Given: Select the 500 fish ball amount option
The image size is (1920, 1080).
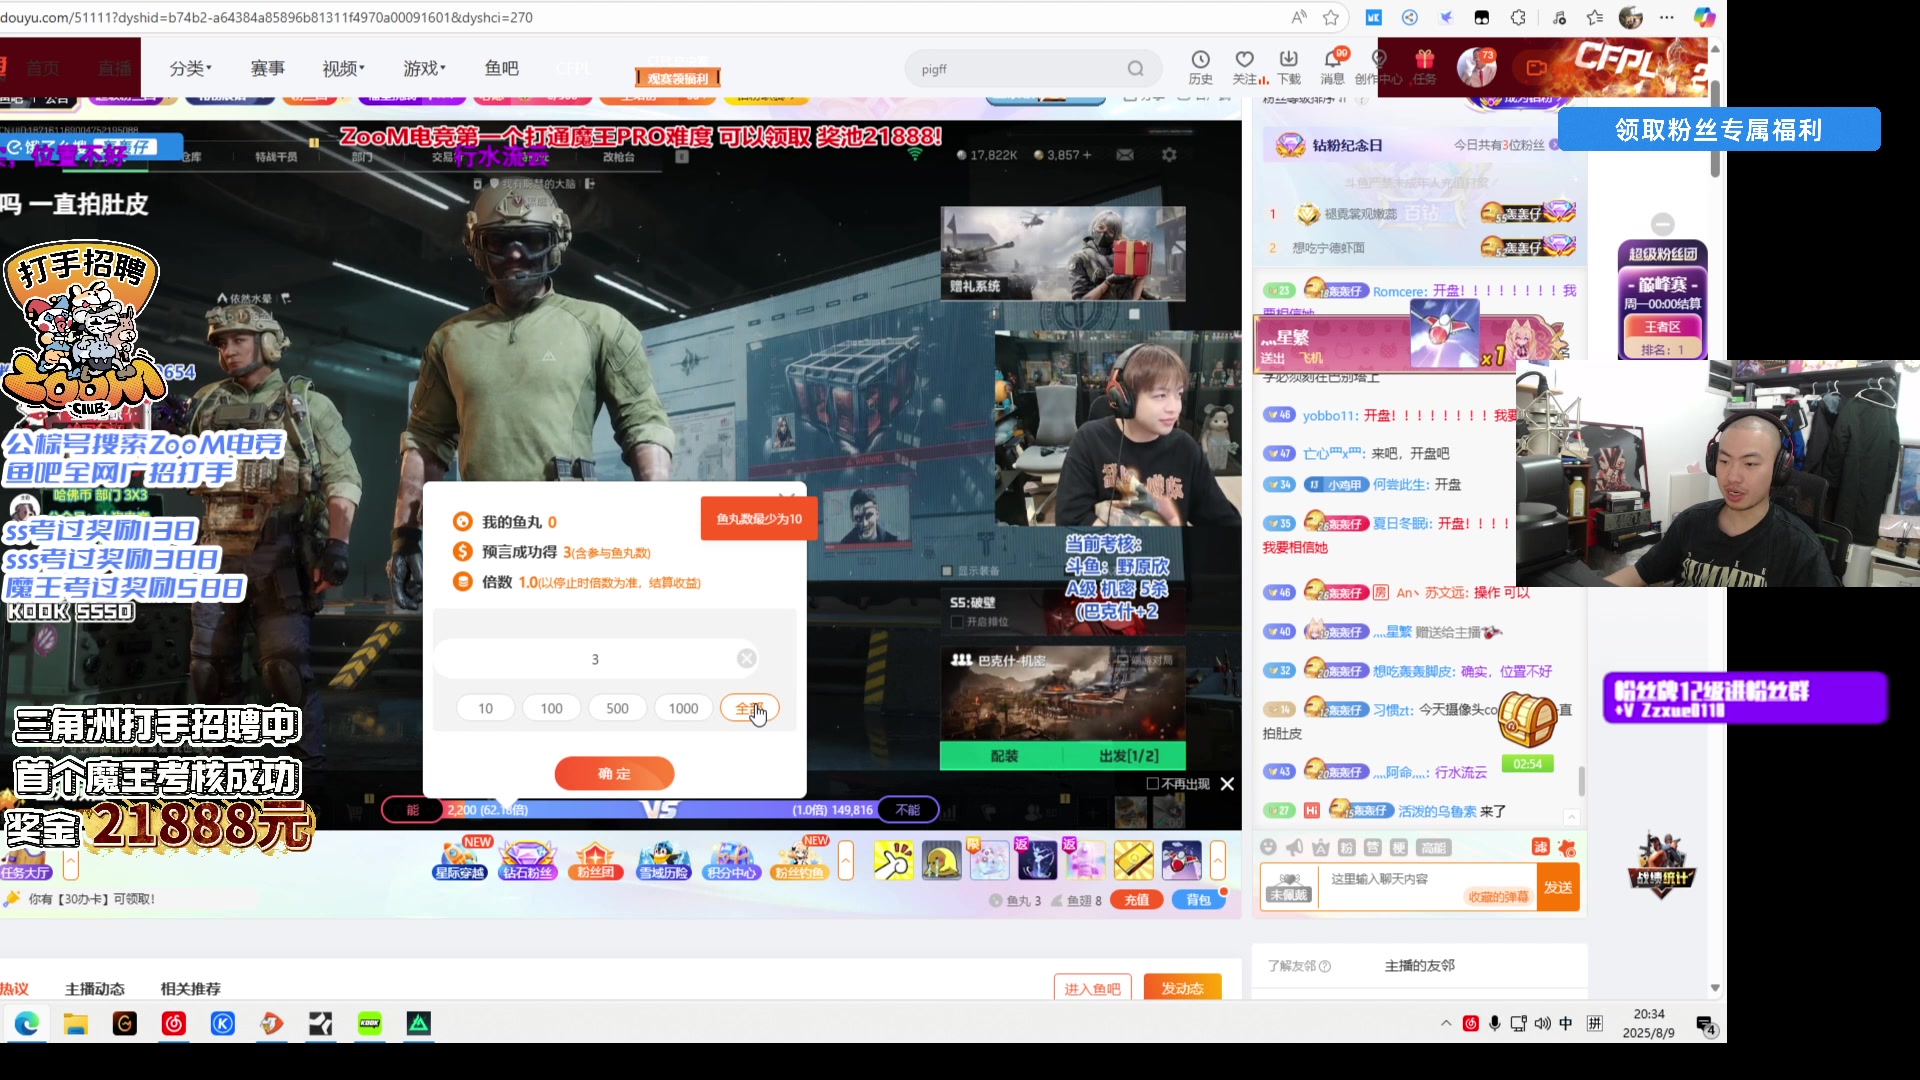Looking at the screenshot, I should click(617, 708).
